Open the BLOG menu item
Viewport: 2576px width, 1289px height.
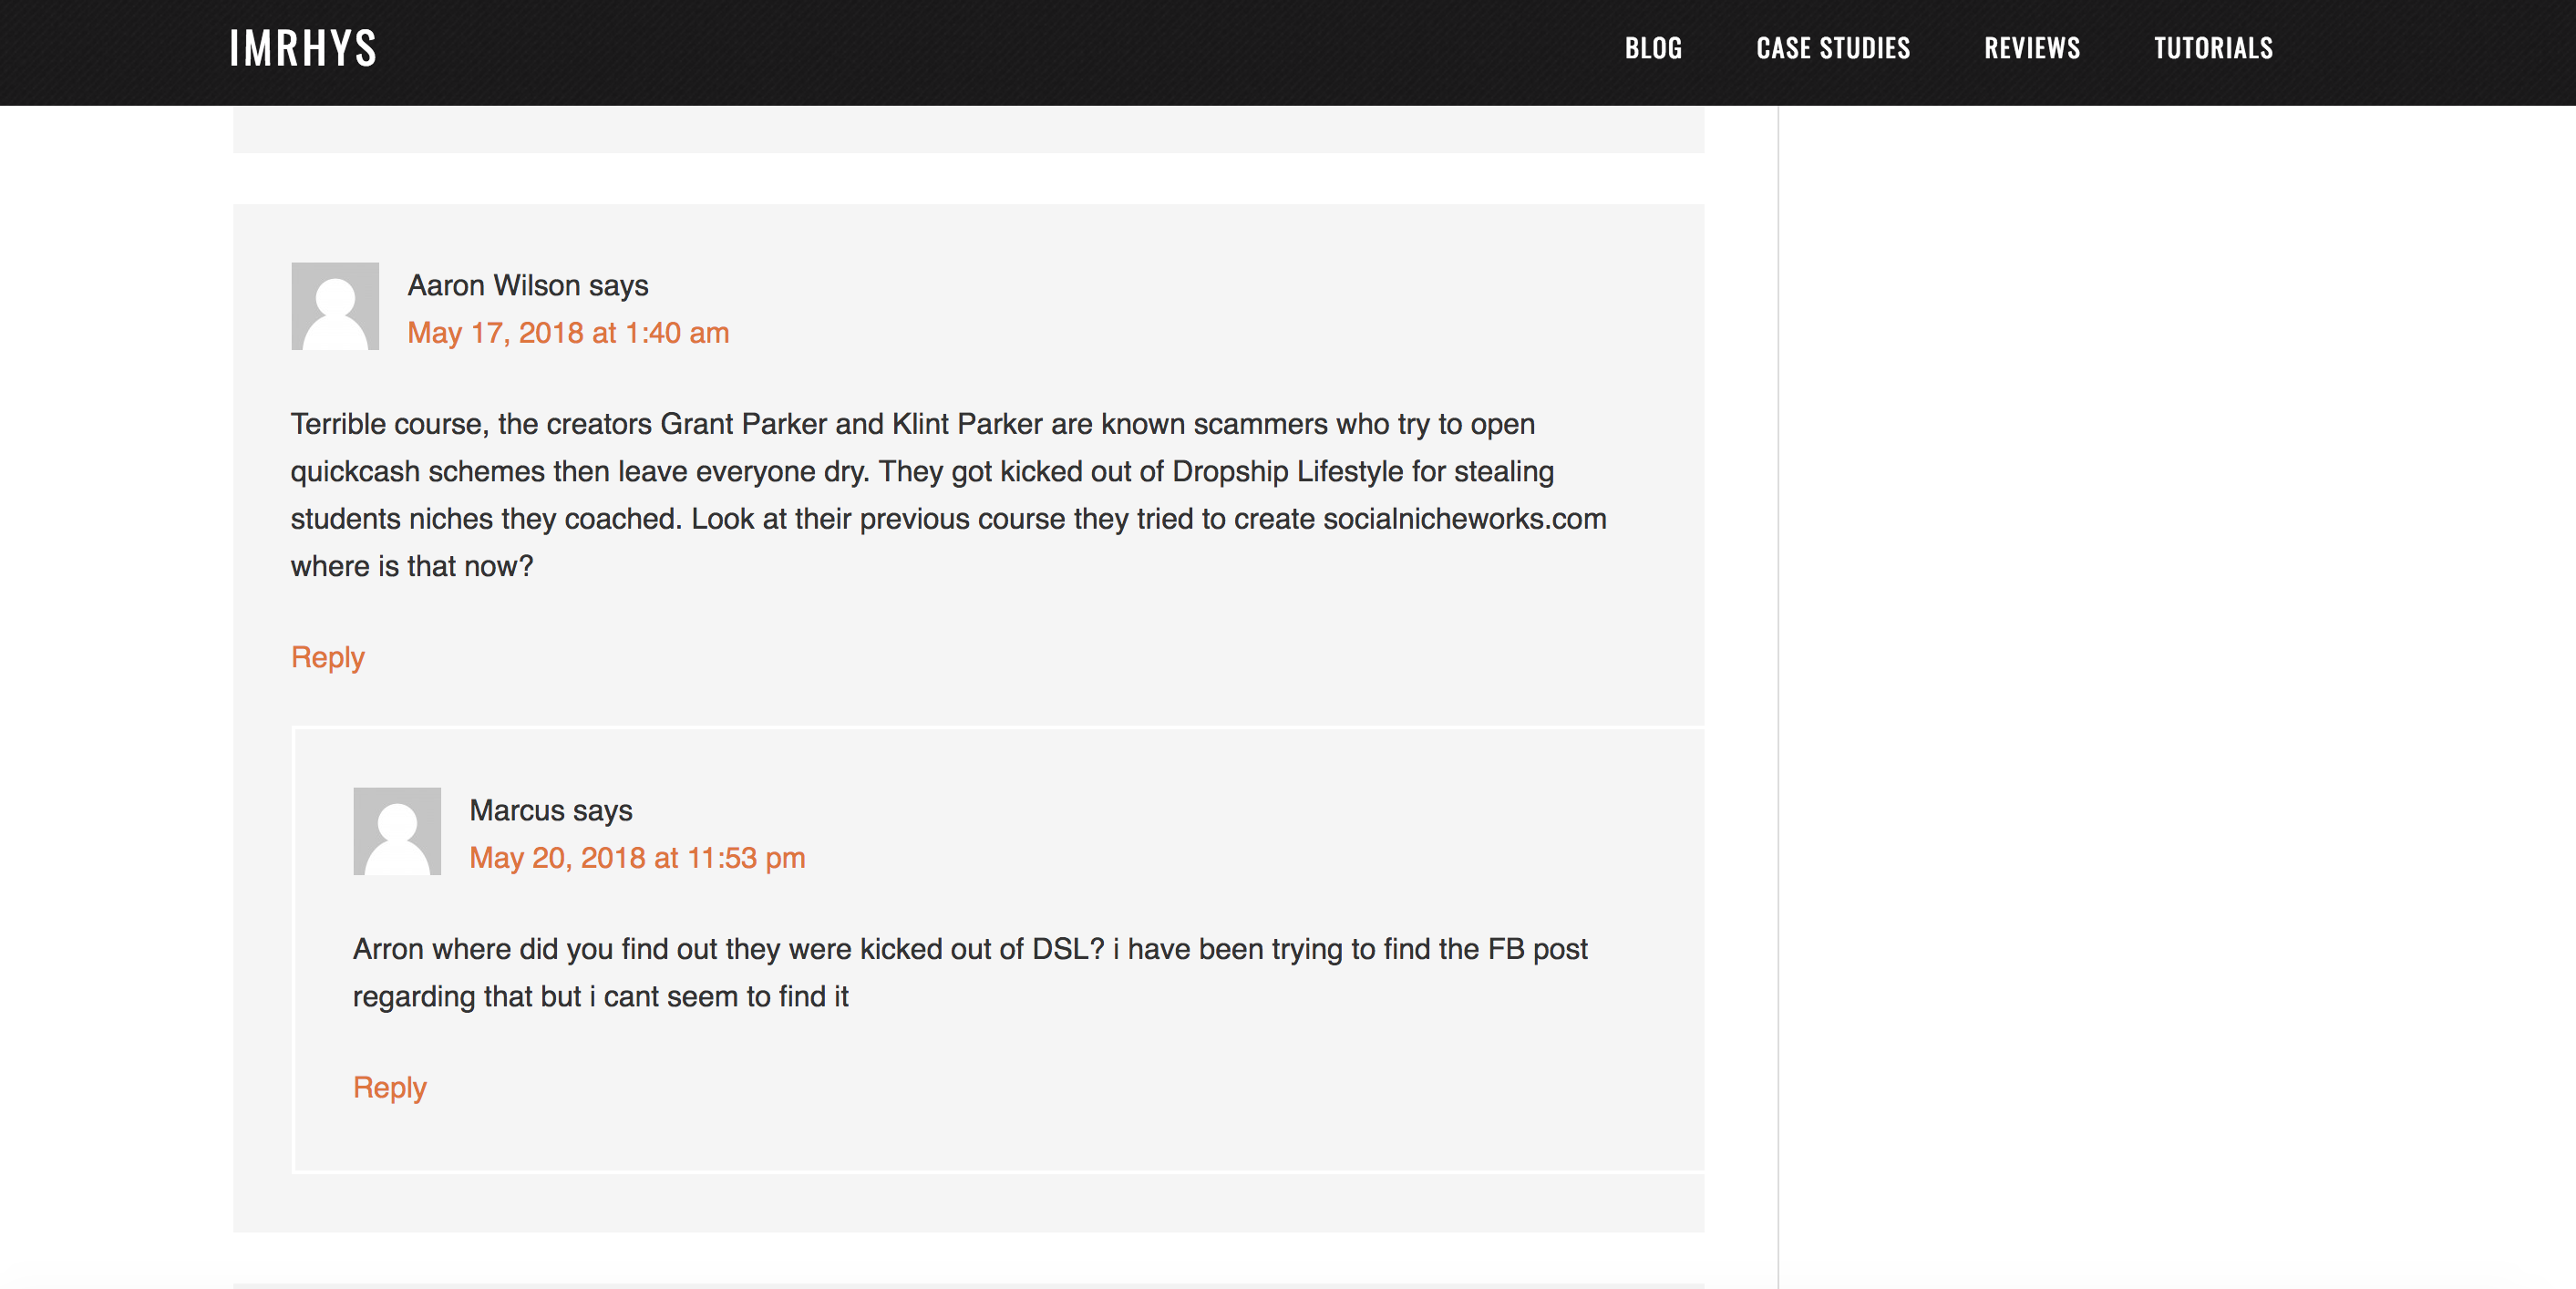1653,48
